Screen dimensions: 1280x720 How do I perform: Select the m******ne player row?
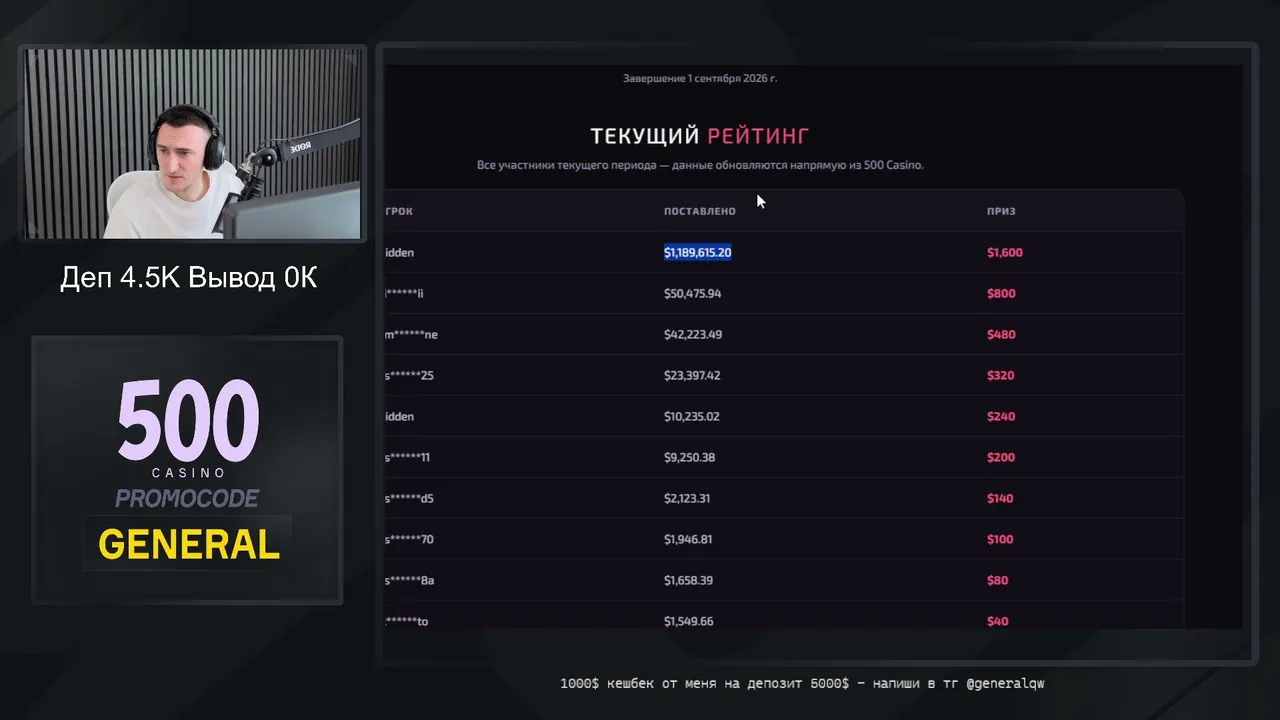coord(783,334)
